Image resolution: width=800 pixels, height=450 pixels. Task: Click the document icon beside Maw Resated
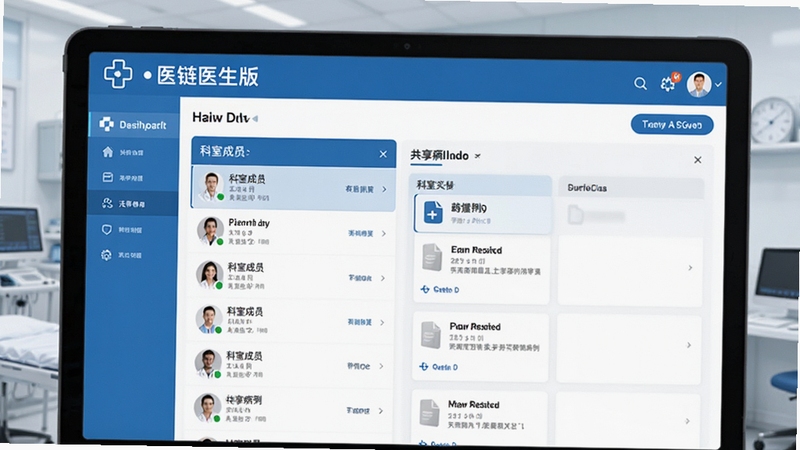[x=429, y=412]
